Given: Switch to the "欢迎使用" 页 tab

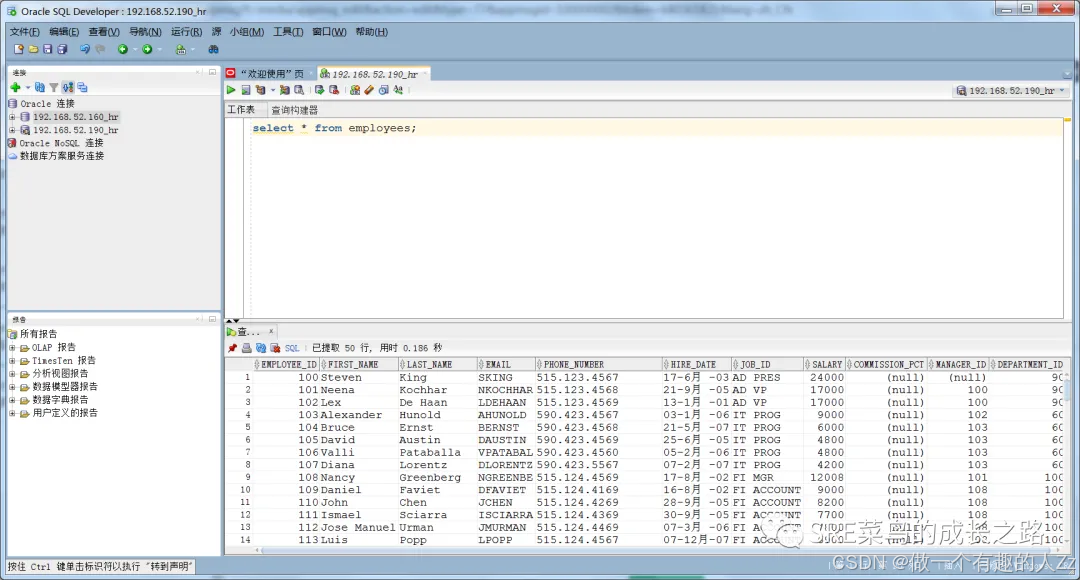Looking at the screenshot, I should point(269,74).
